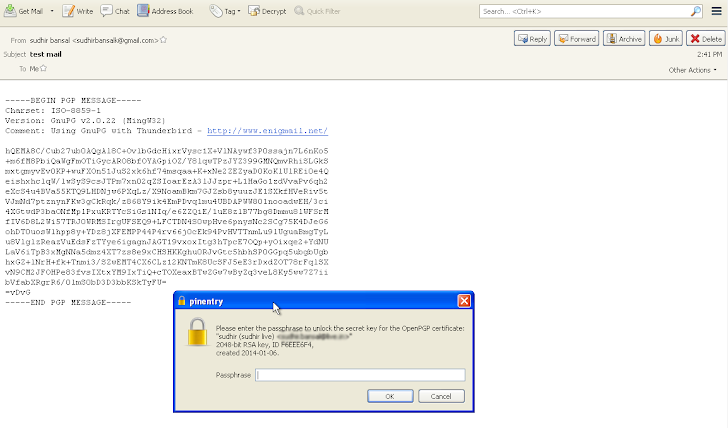Mark the message as Junk
728x428 pixels.
point(666,39)
